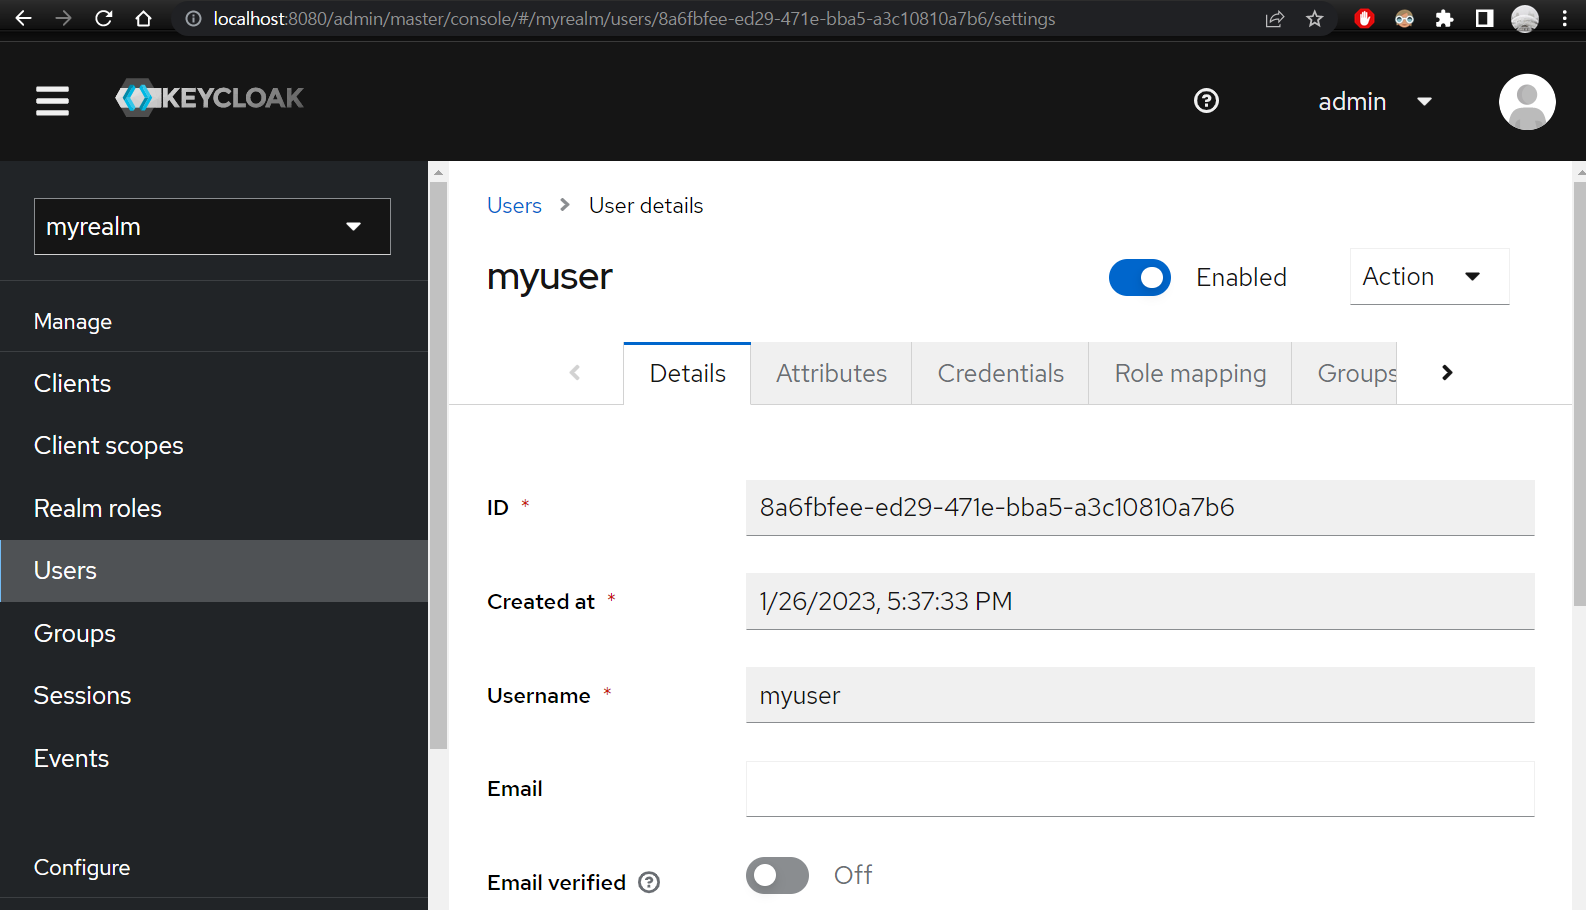Click the Email verified help icon
The width and height of the screenshot is (1586, 910).
649,882
